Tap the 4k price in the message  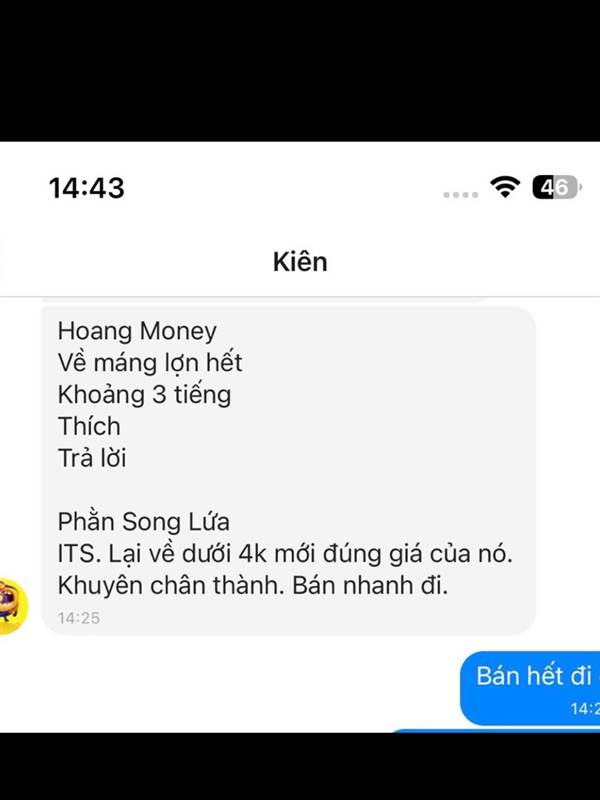click(x=252, y=554)
